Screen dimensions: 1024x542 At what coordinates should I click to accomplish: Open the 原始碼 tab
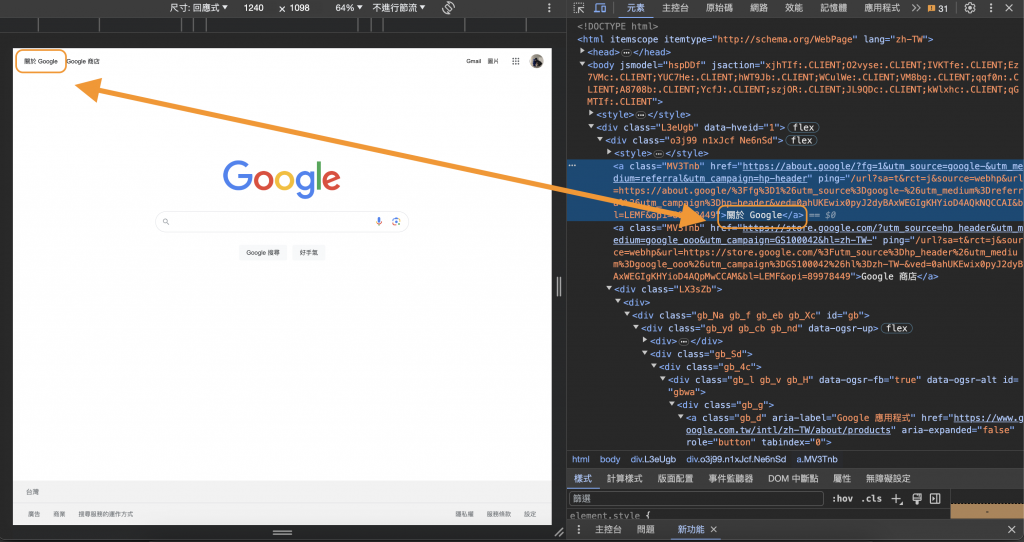tap(719, 8)
